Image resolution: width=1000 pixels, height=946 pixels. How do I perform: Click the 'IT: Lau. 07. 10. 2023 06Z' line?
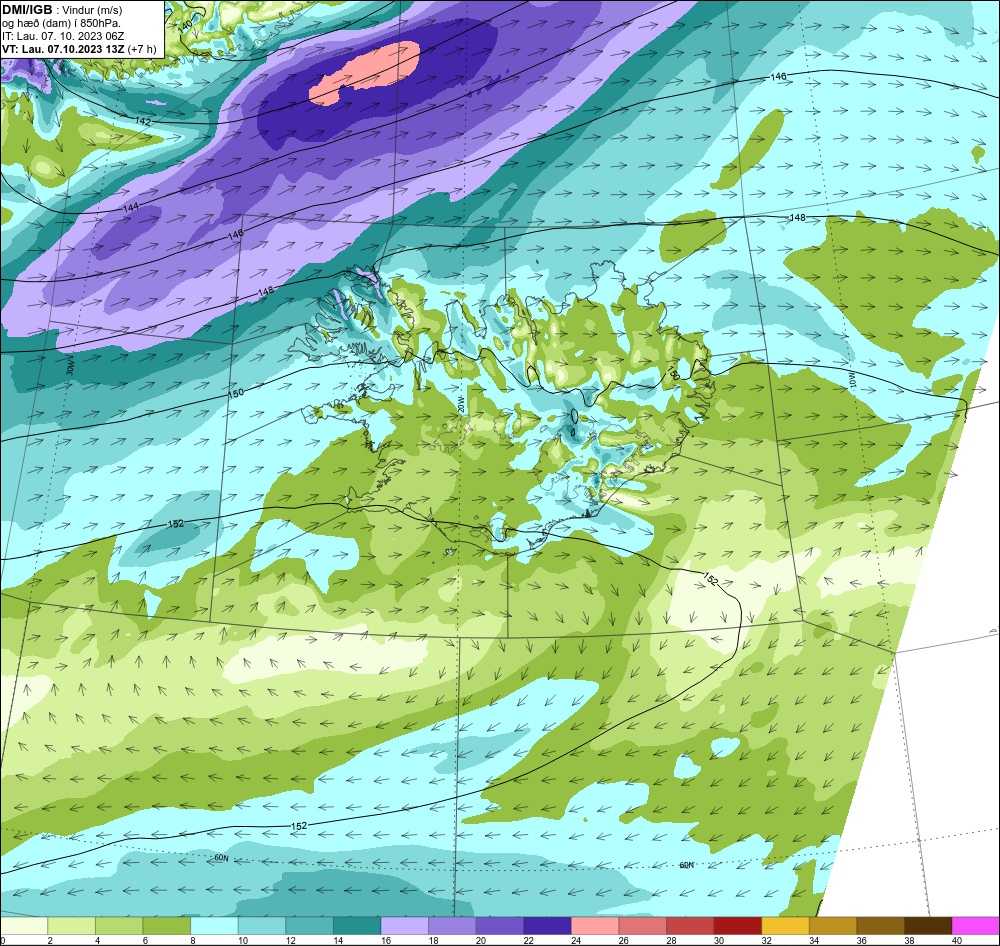click(x=63, y=36)
